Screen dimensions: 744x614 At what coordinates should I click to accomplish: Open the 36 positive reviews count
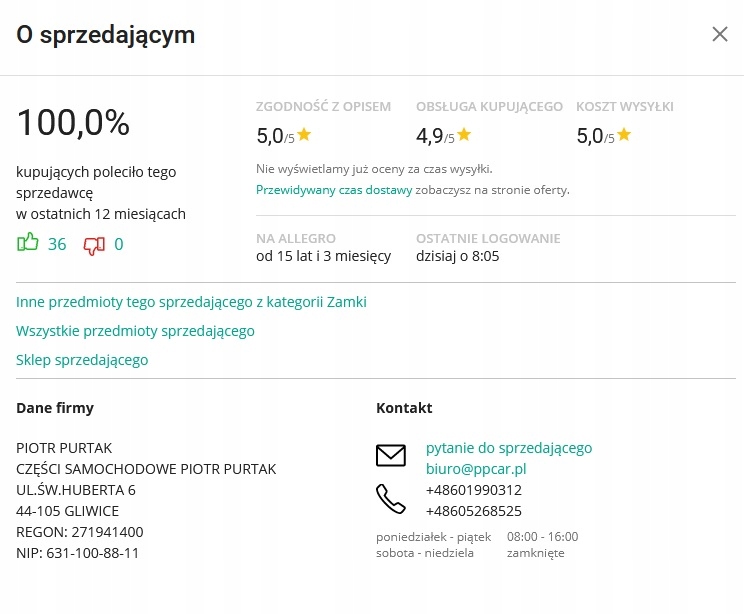point(57,244)
